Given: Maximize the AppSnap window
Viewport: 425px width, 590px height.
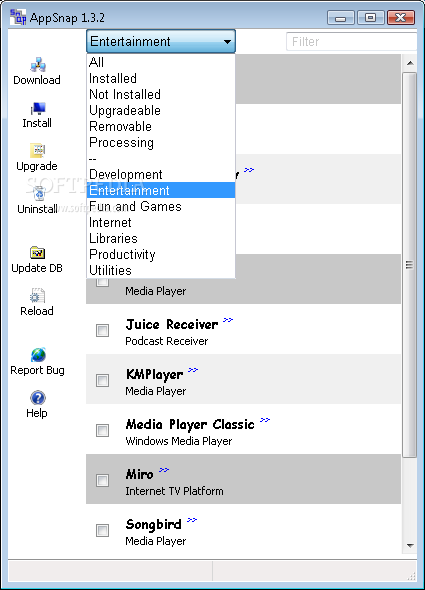Looking at the screenshot, I should click(370, 18).
